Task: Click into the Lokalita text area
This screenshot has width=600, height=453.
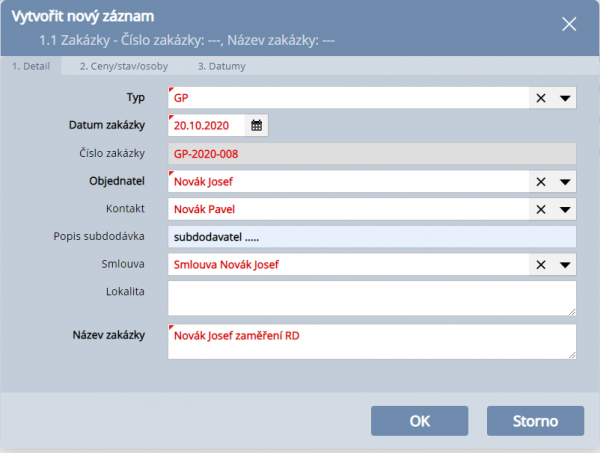Action: coord(372,298)
